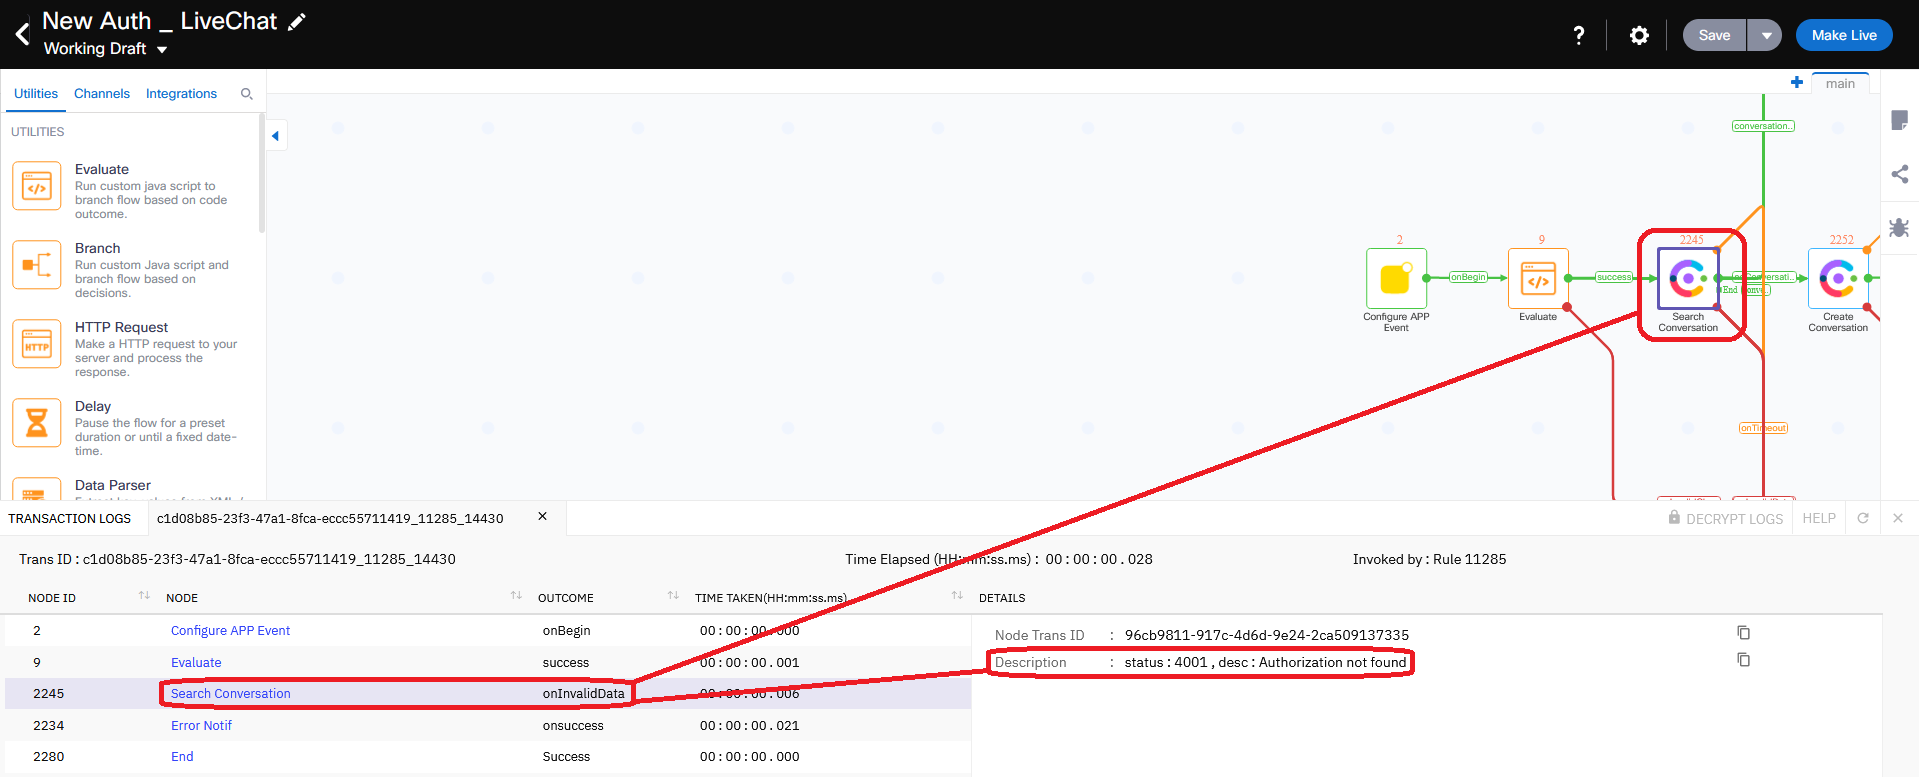The height and width of the screenshot is (777, 1919).
Task: Select the transaction ID tab label
Action: (330, 518)
